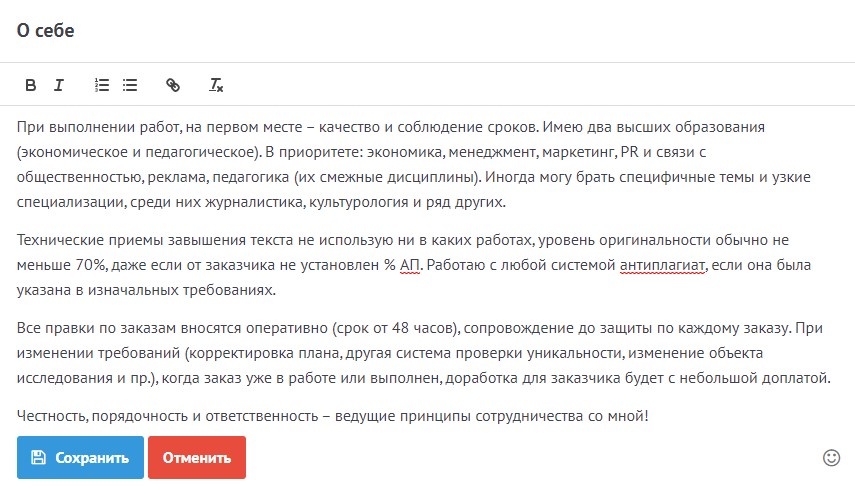Click the floppy disk icon on Сохранить

pos(38,458)
